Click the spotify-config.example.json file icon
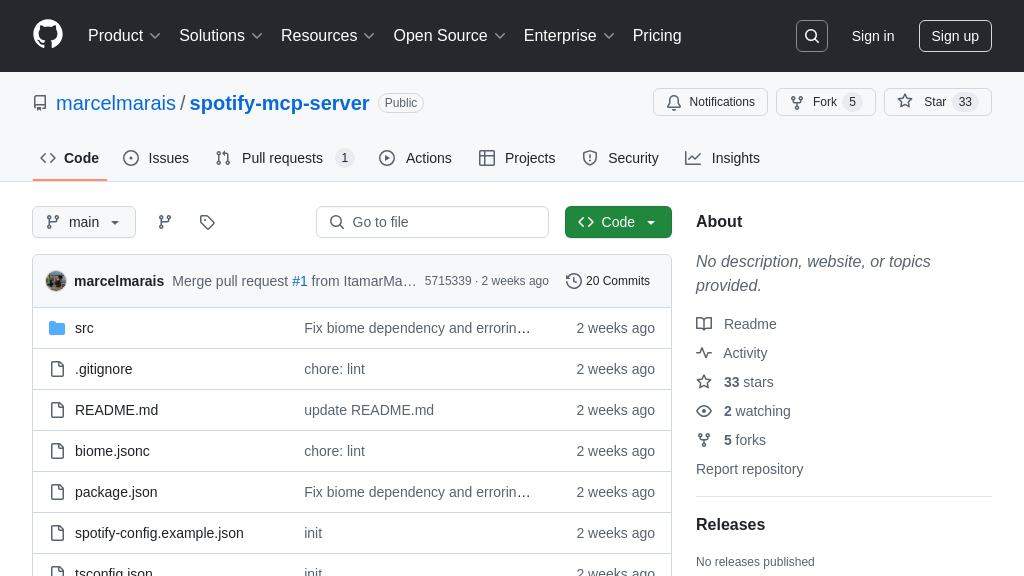 pyautogui.click(x=57, y=533)
